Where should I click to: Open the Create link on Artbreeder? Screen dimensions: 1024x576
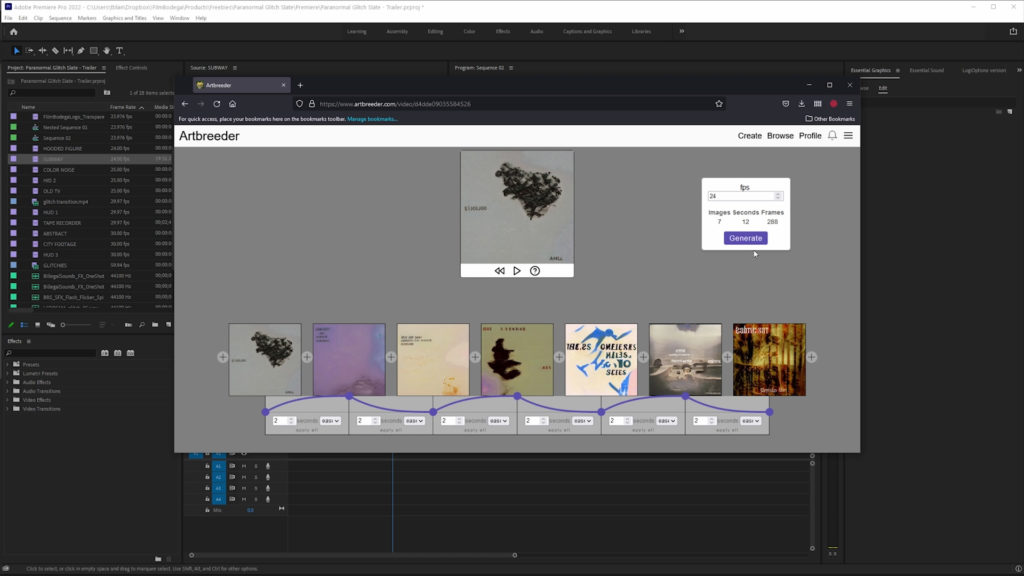click(750, 136)
